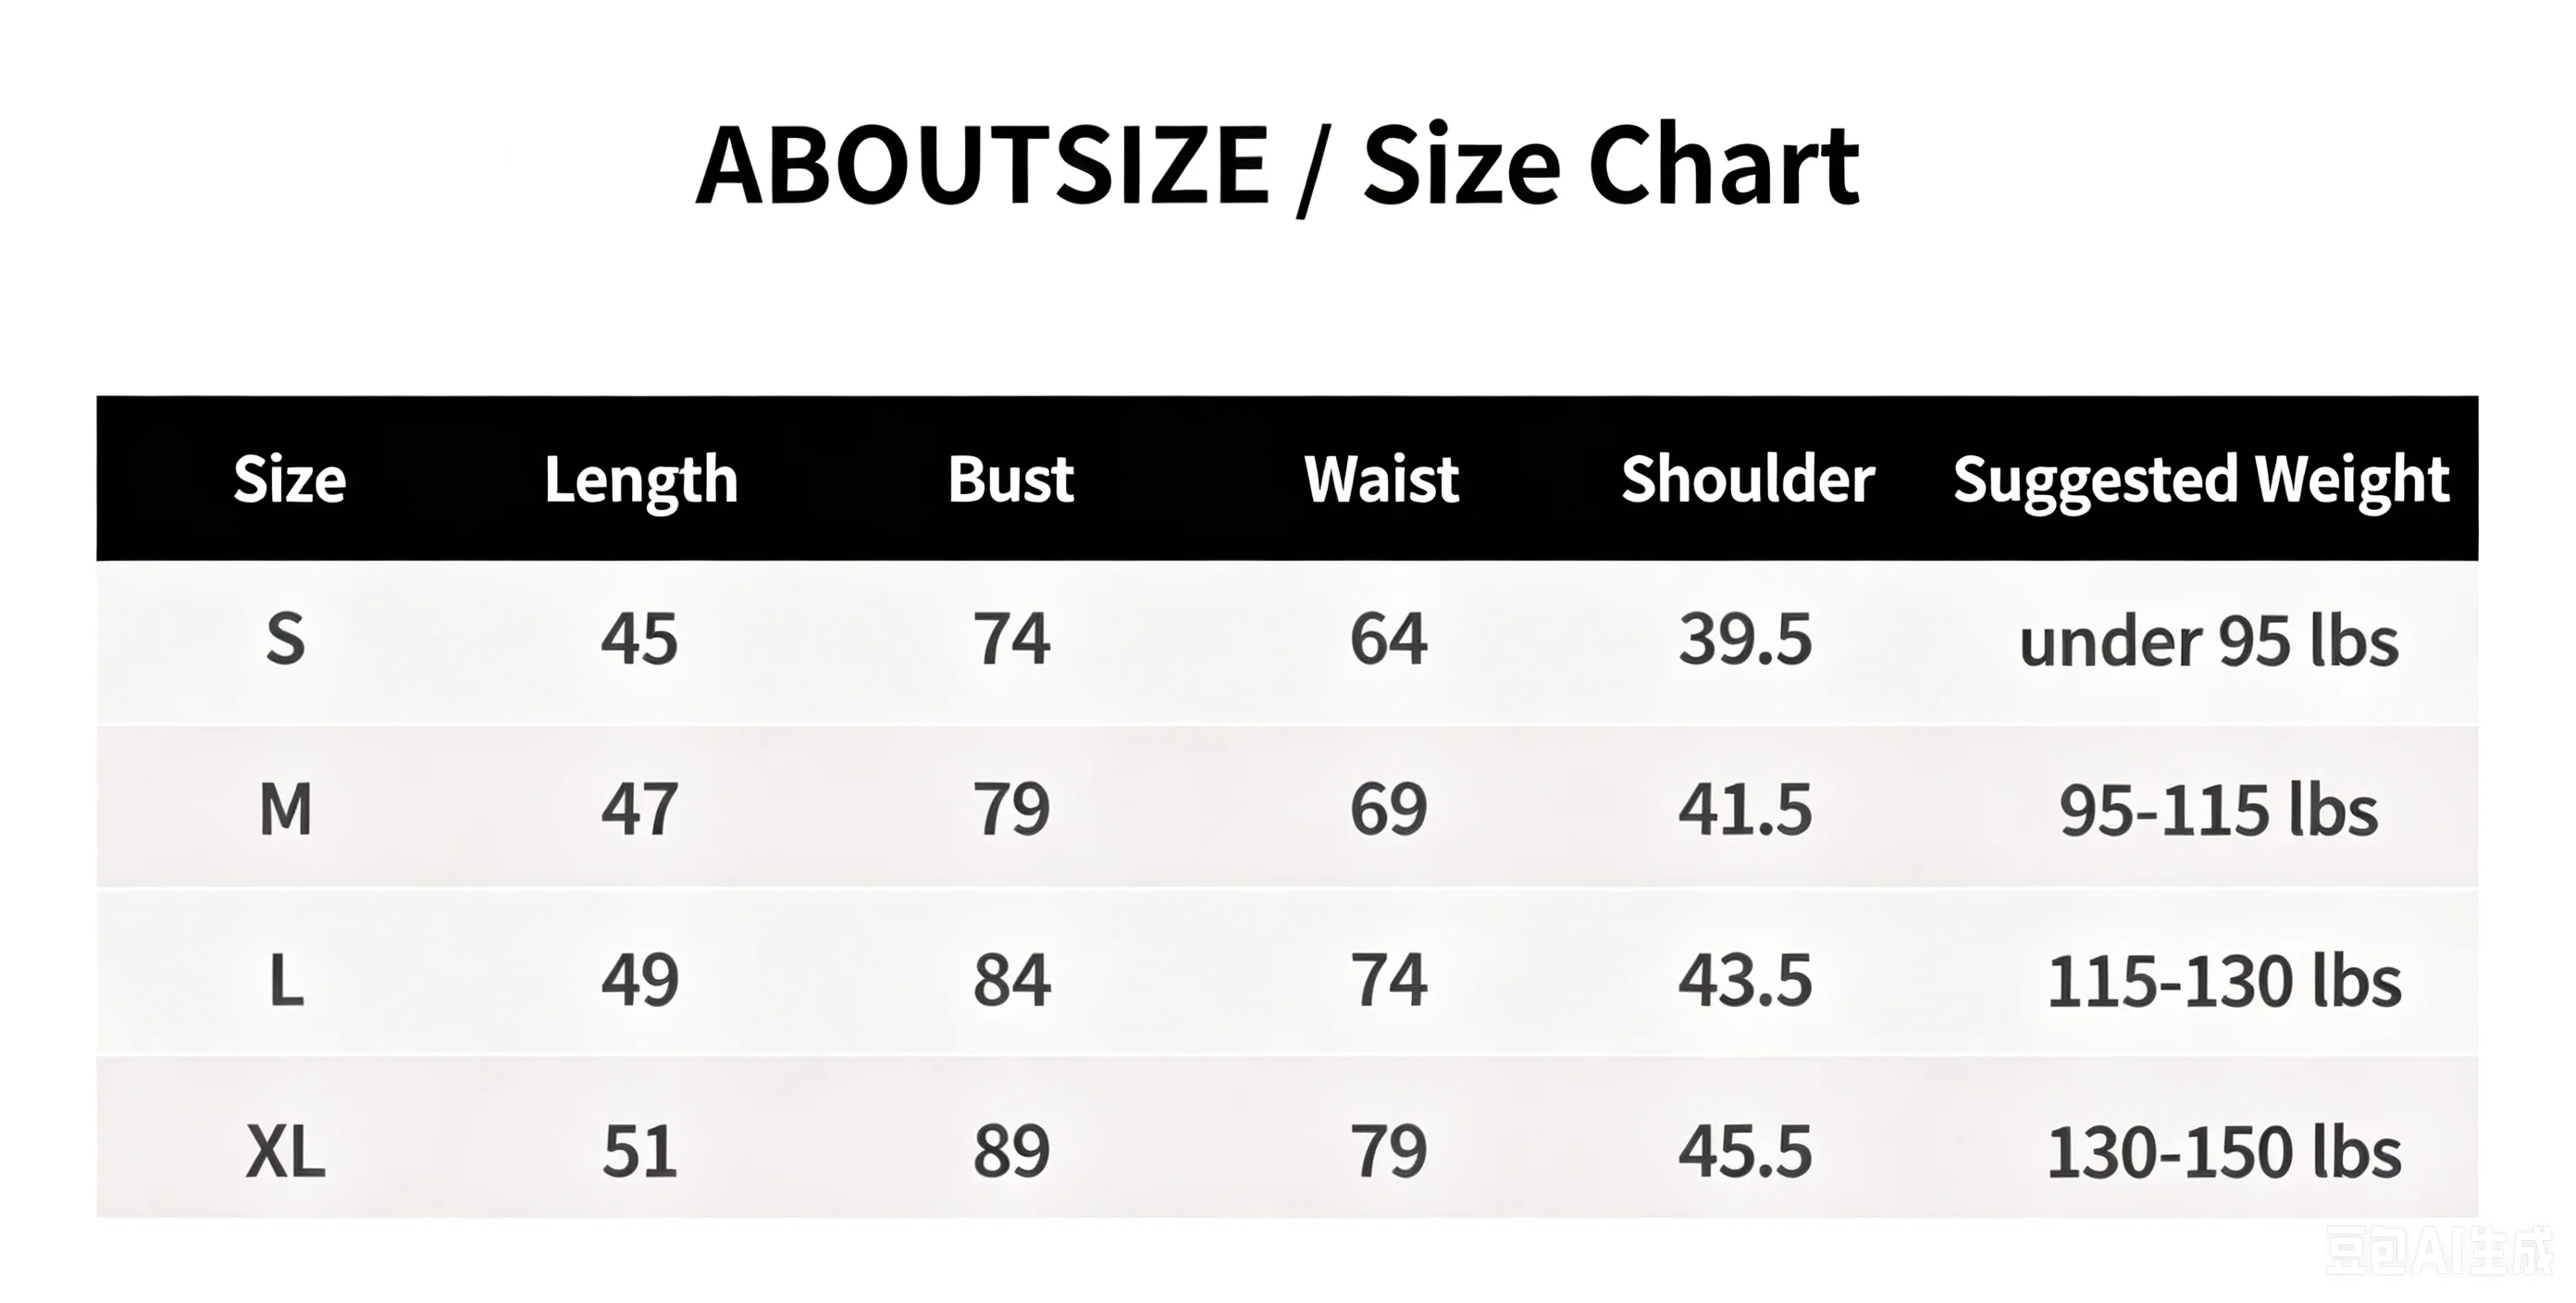Viewport: 2576px width, 1303px height.
Task: Select the 51 length value
Action: coord(640,1152)
